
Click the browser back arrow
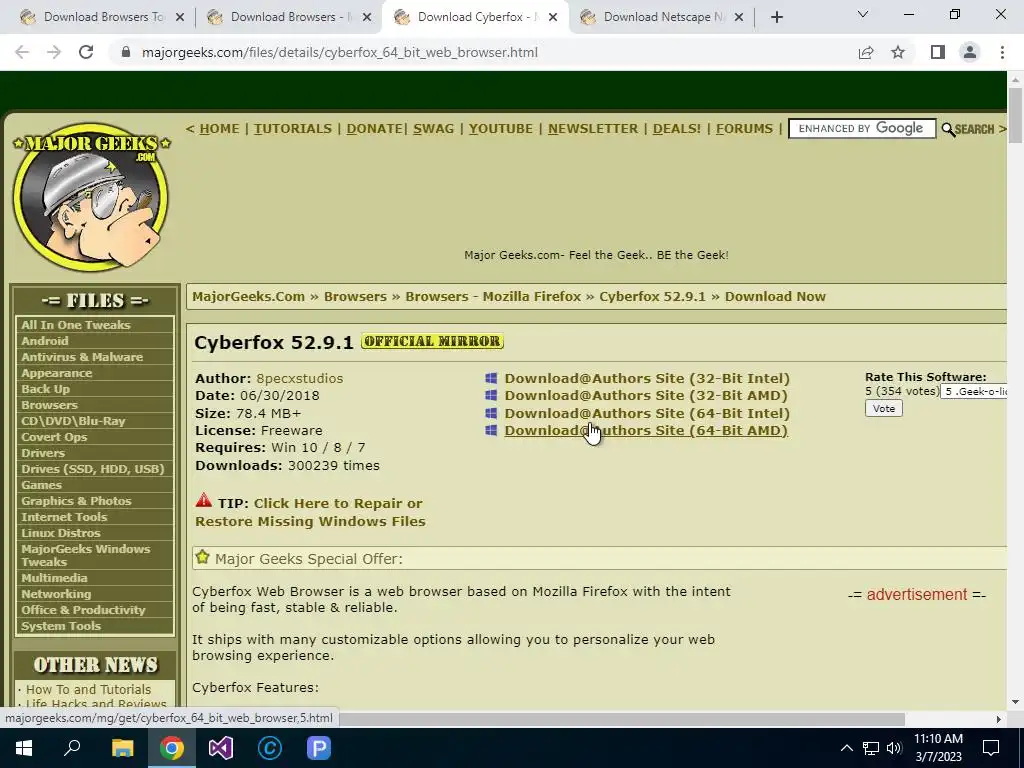click(x=22, y=52)
